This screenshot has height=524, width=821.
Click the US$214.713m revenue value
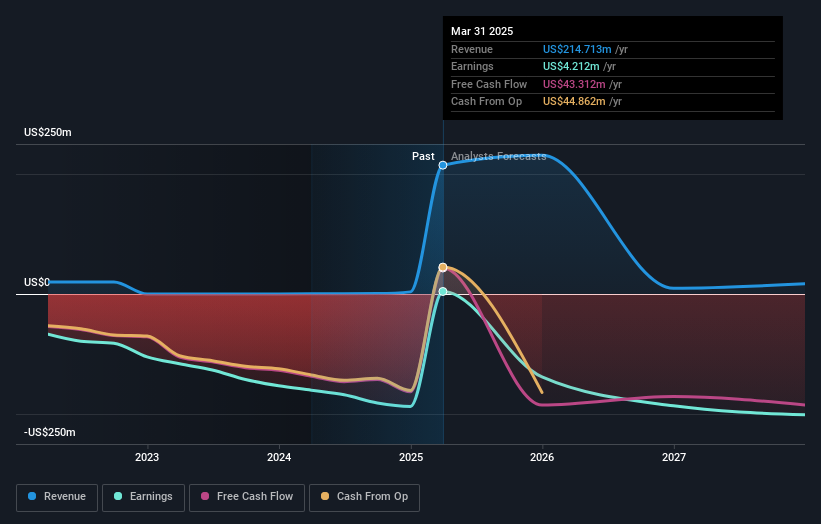[577, 49]
